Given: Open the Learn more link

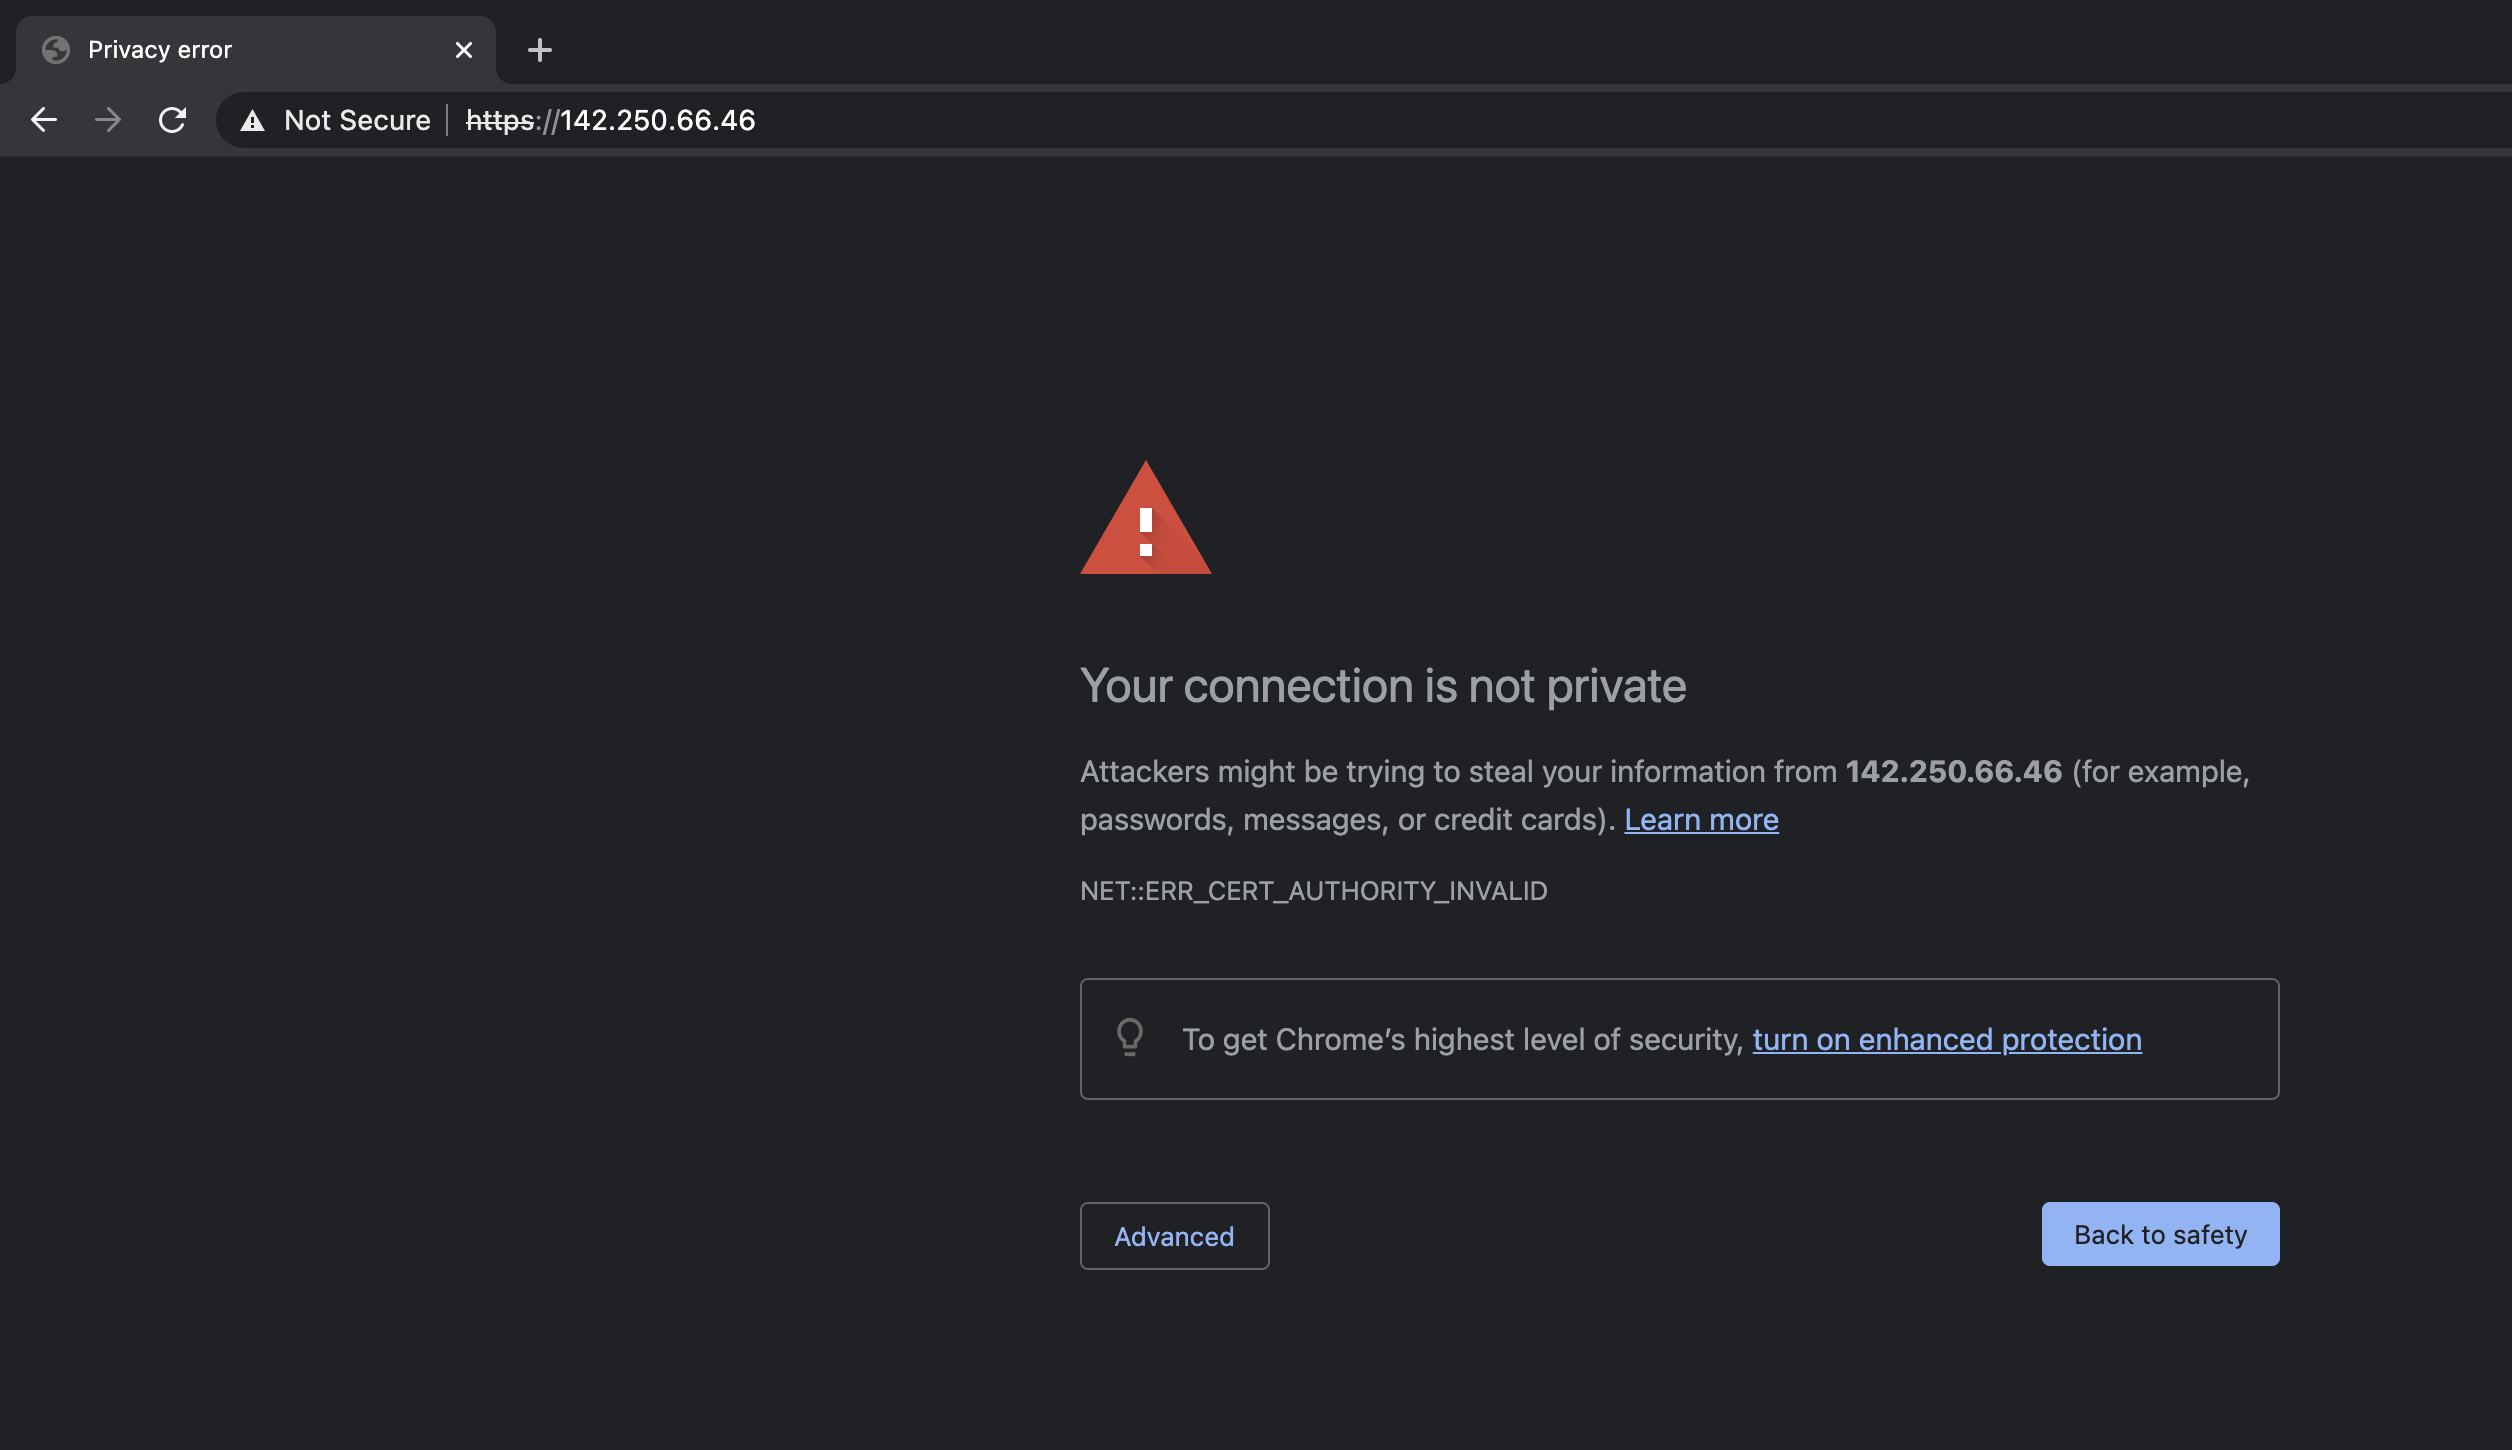Looking at the screenshot, I should (1701, 819).
